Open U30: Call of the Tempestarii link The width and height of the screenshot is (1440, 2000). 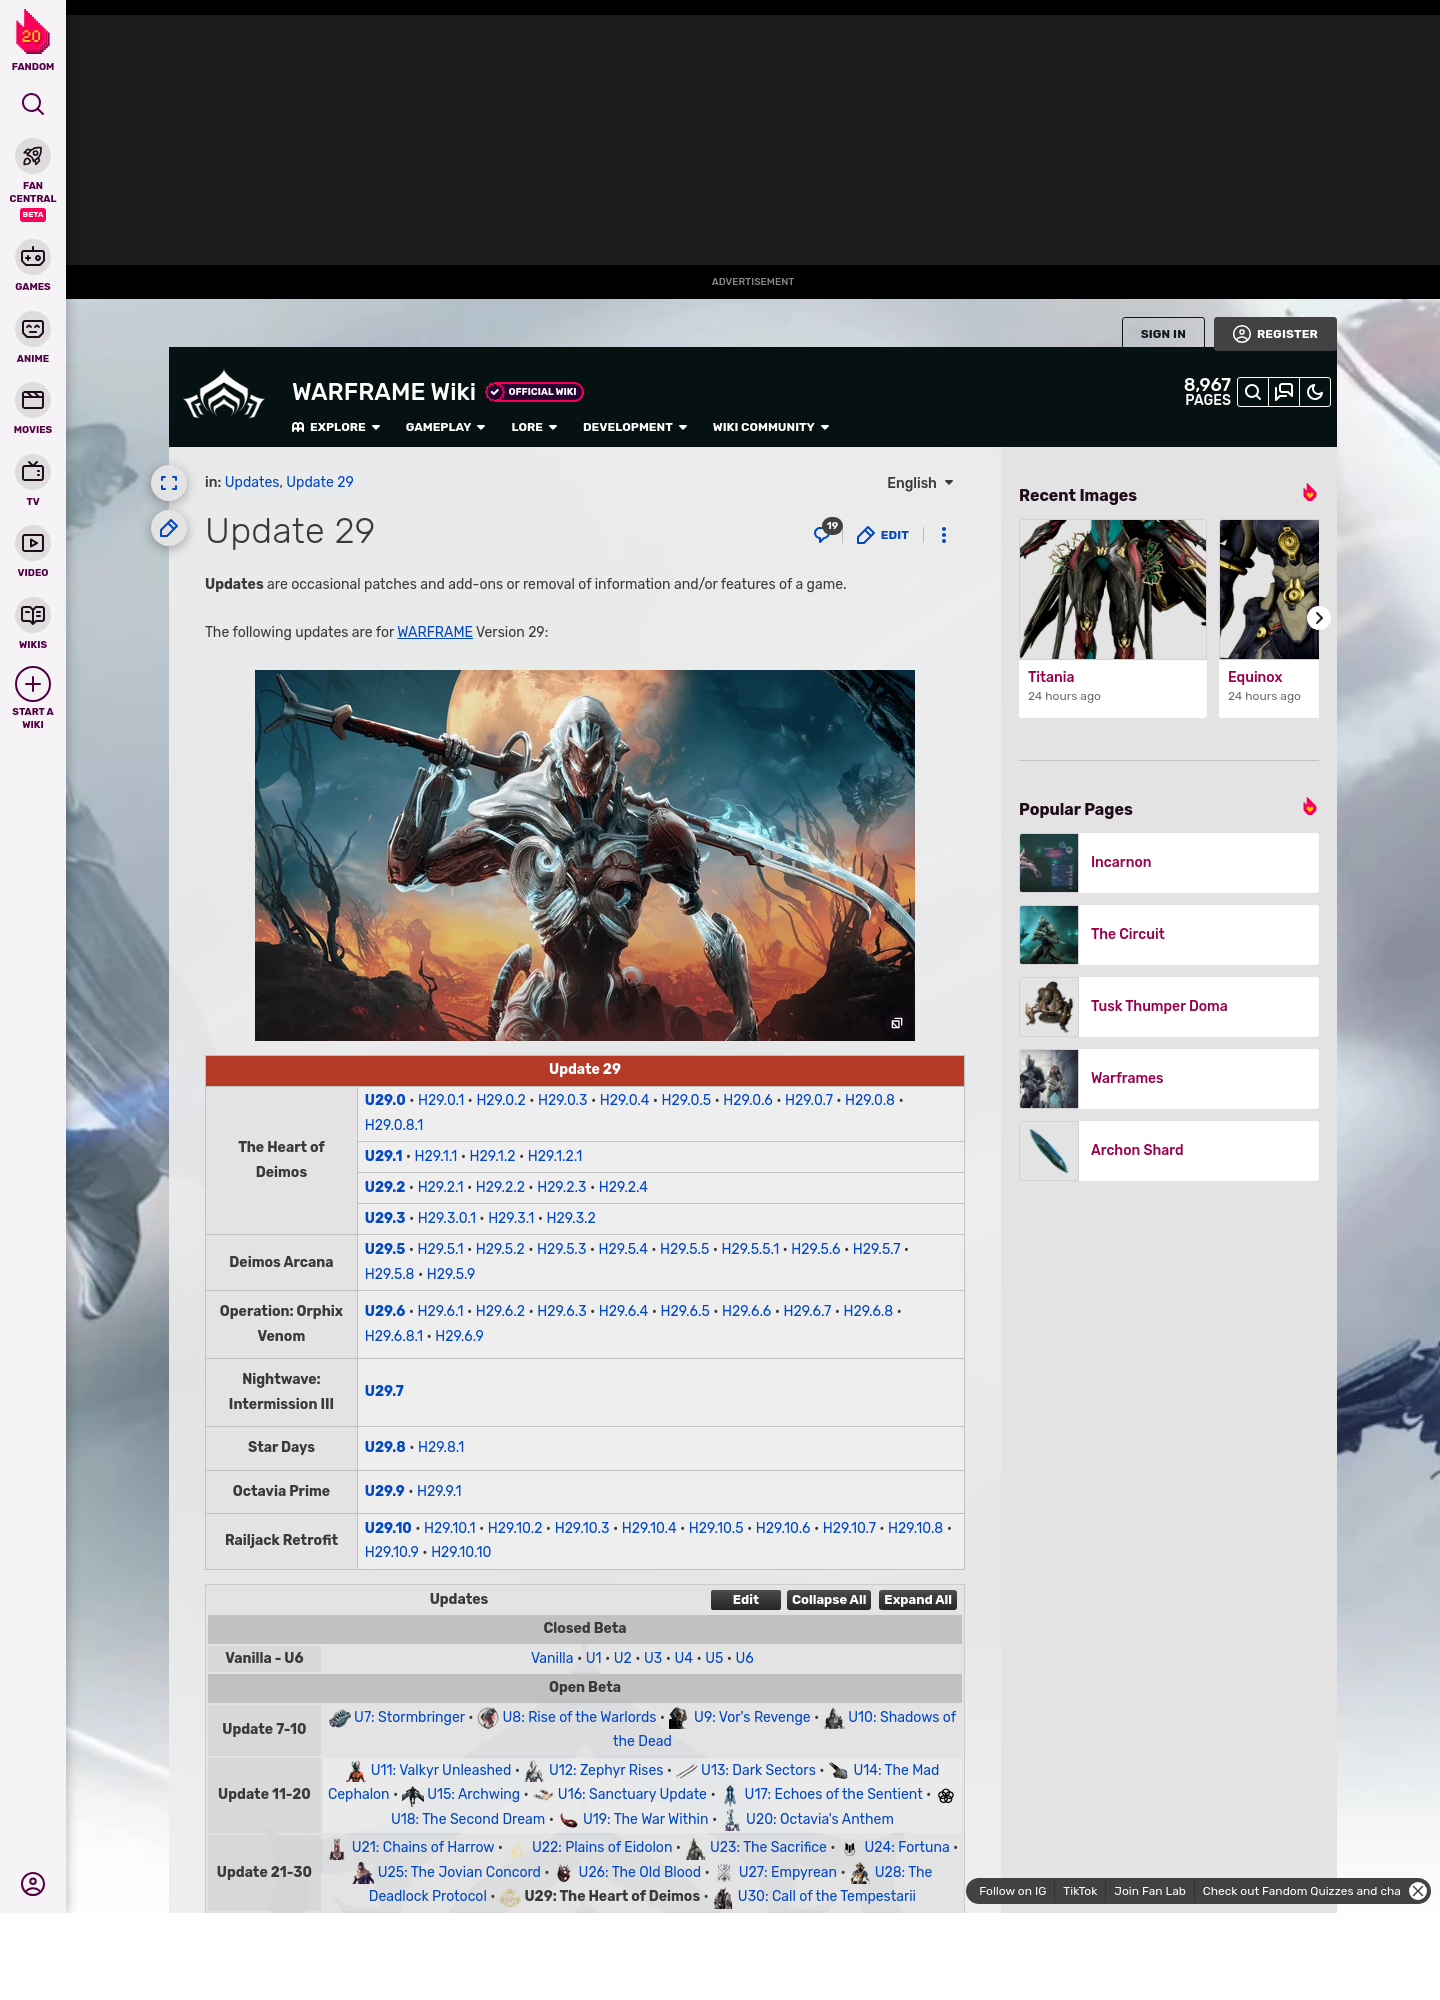coord(827,1896)
